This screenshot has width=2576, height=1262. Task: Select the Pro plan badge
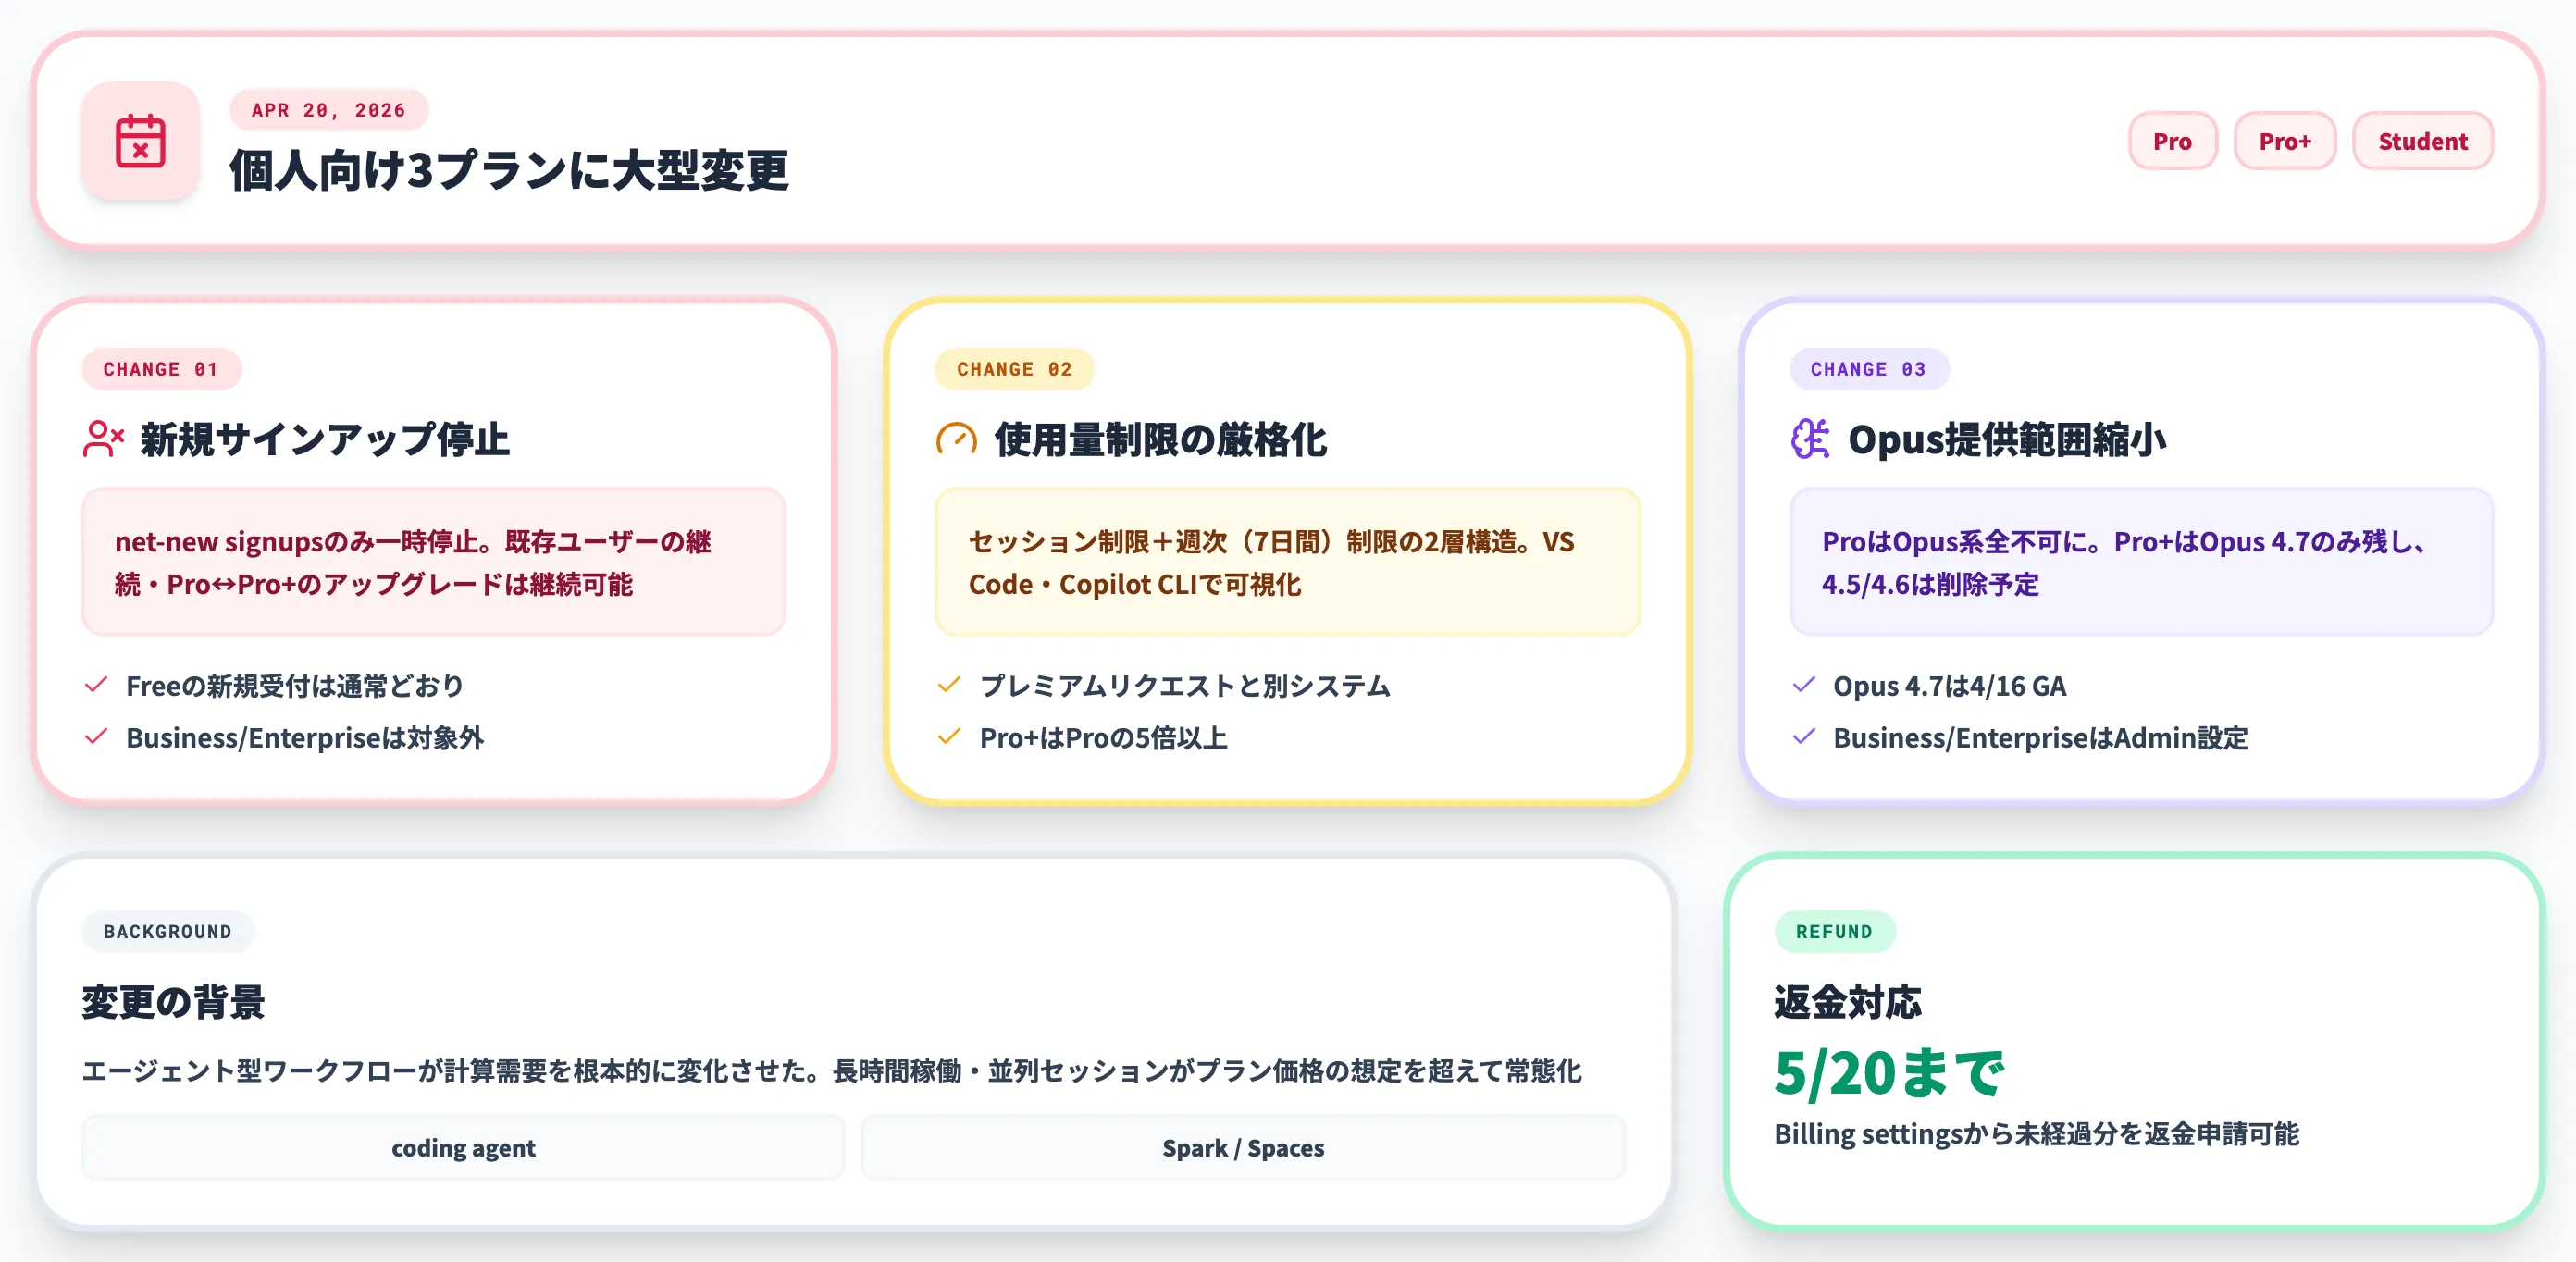[x=2172, y=141]
